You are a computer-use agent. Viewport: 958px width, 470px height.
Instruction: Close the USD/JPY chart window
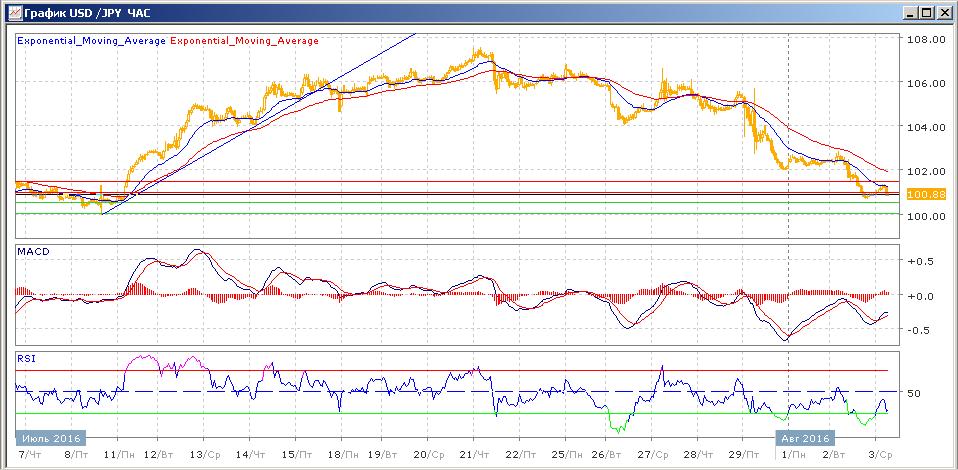(x=943, y=12)
